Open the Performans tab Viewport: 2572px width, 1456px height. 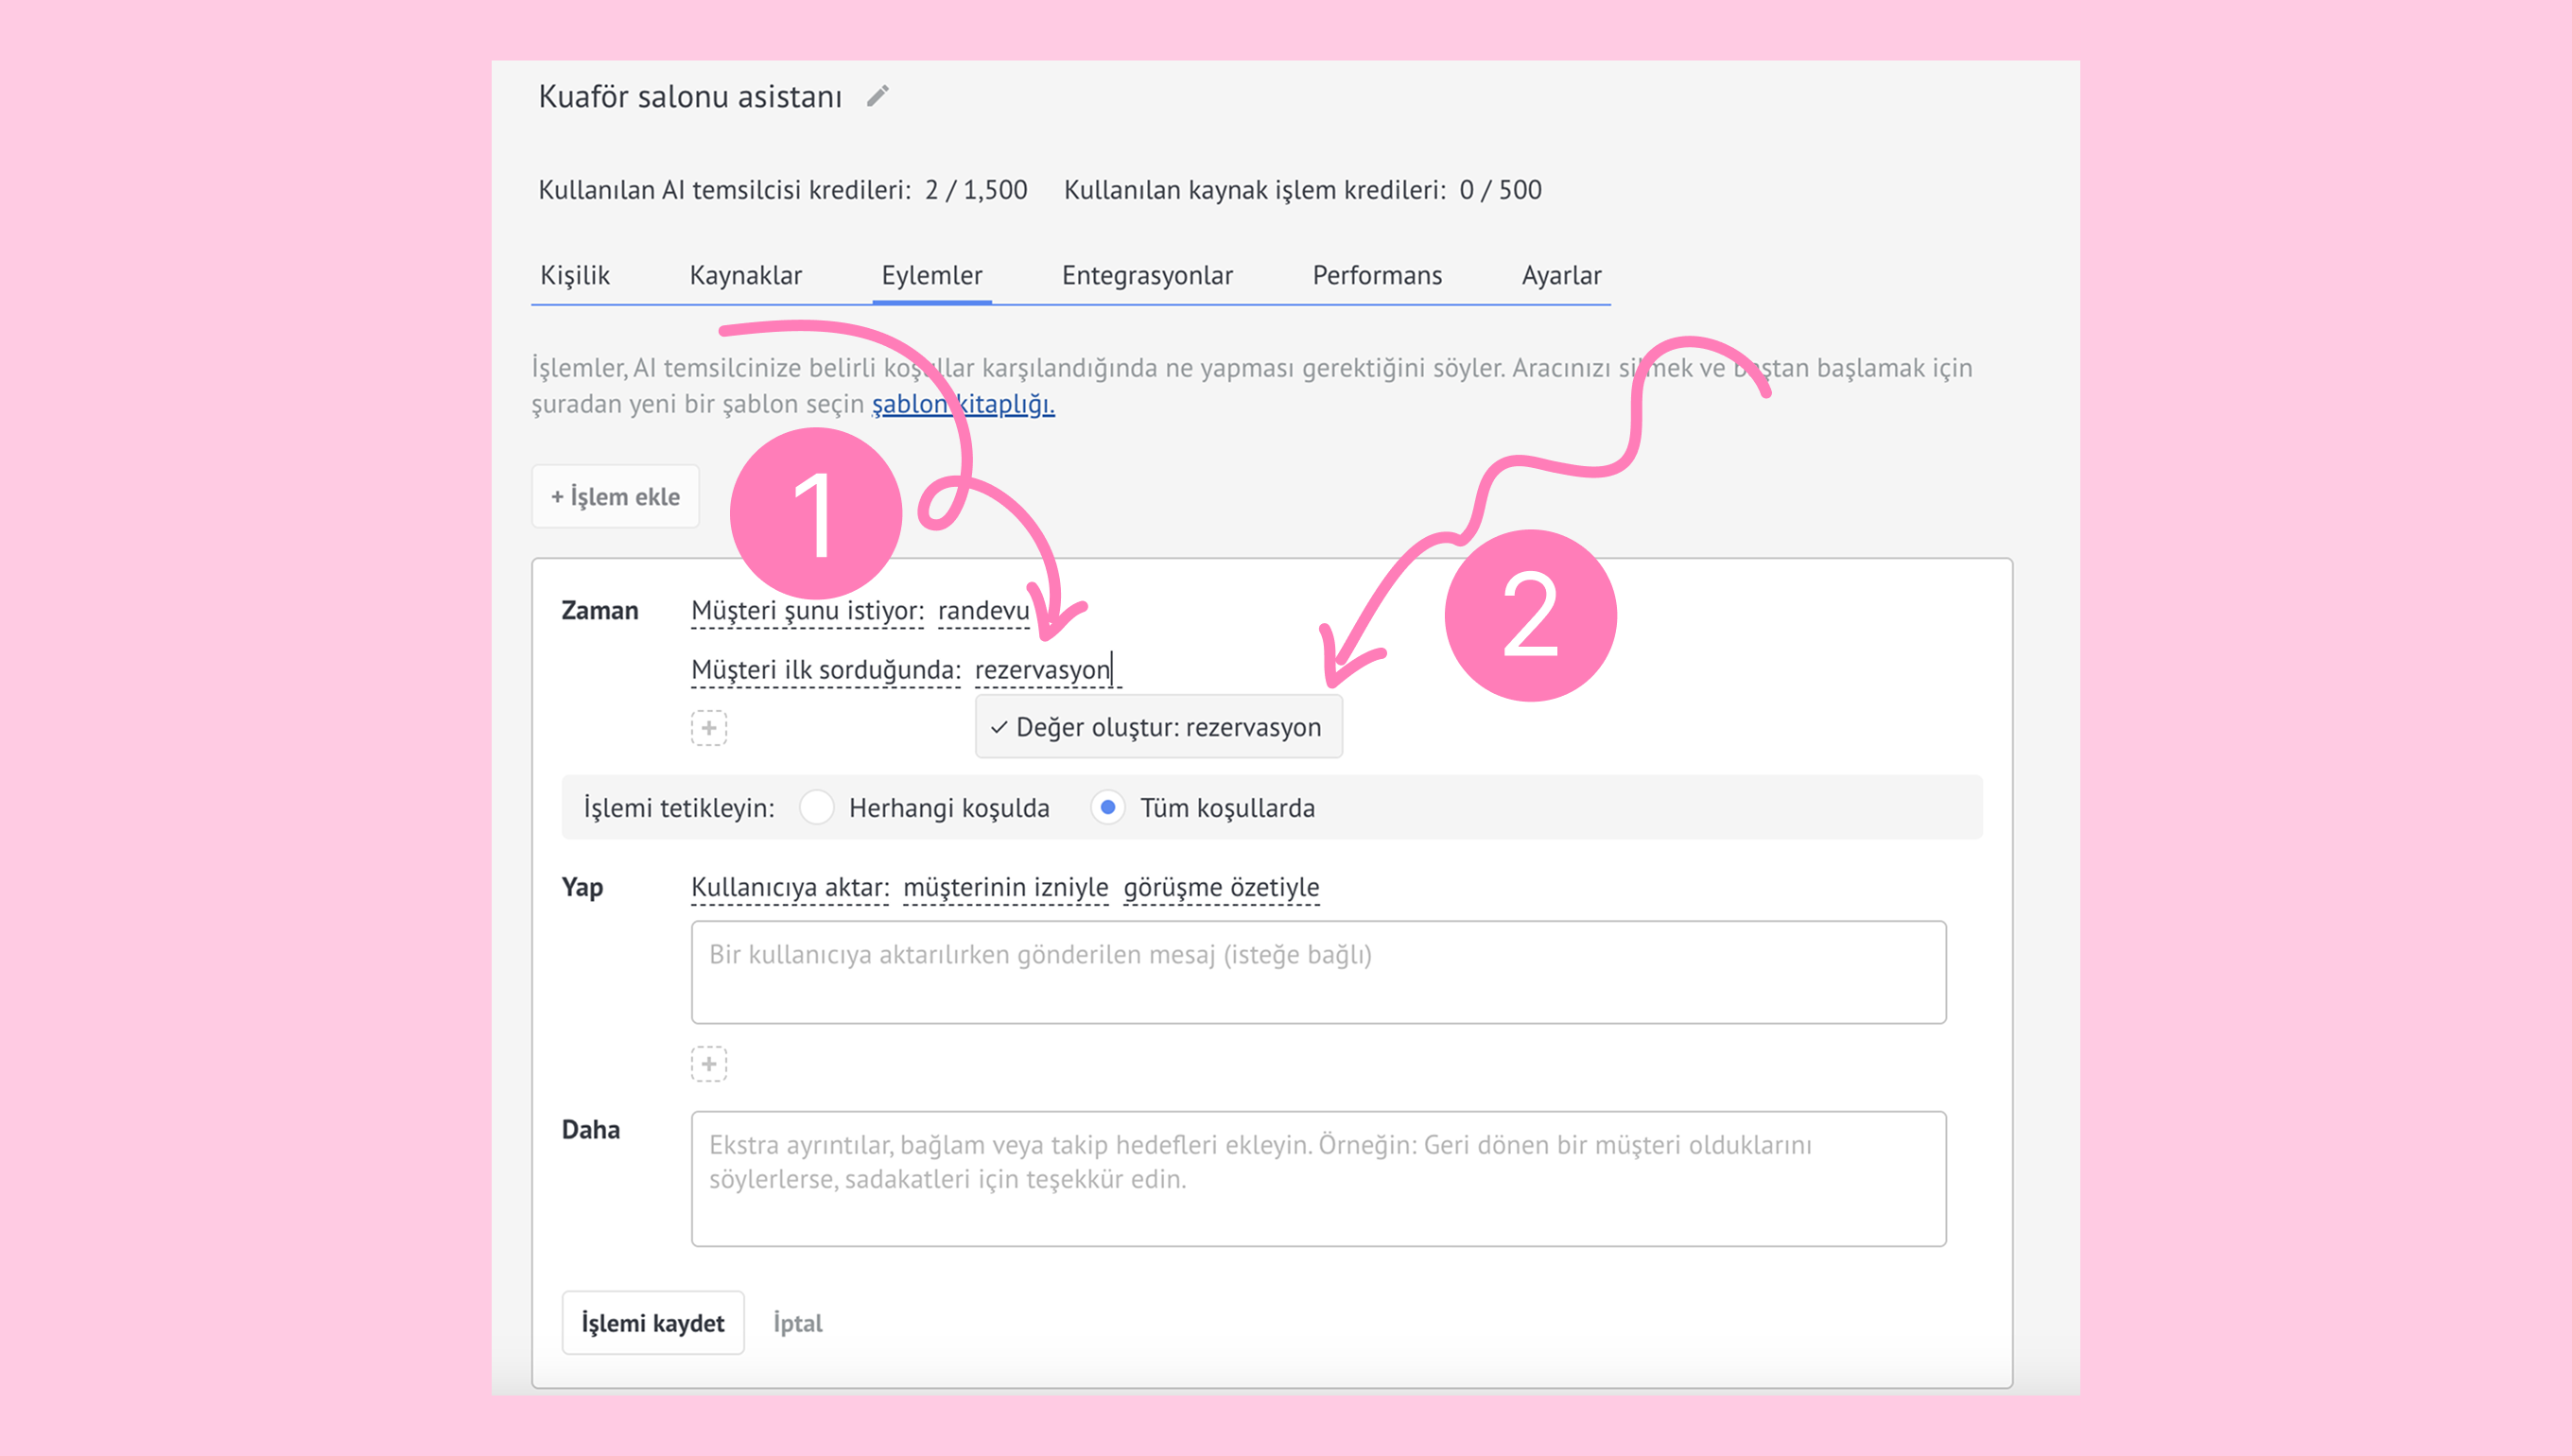[1376, 275]
